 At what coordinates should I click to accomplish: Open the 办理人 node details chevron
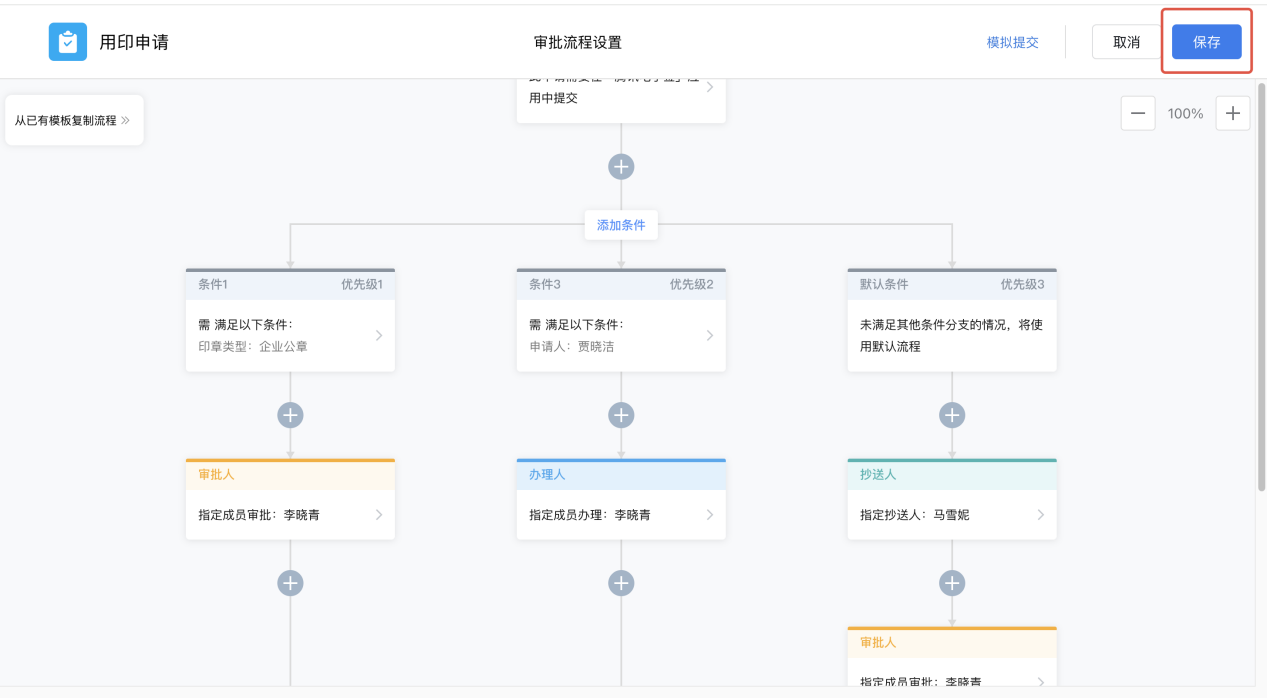pyautogui.click(x=711, y=514)
